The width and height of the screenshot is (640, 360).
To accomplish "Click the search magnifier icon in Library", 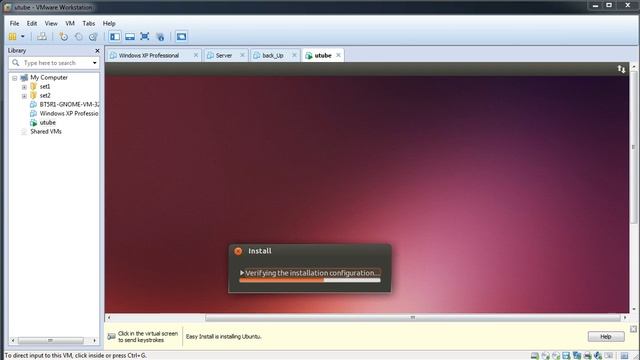I will pos(16,63).
